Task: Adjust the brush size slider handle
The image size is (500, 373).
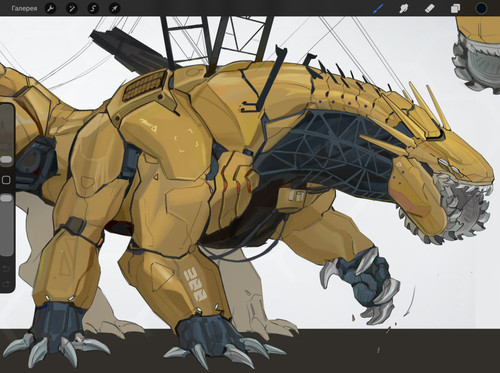Action: (6, 159)
